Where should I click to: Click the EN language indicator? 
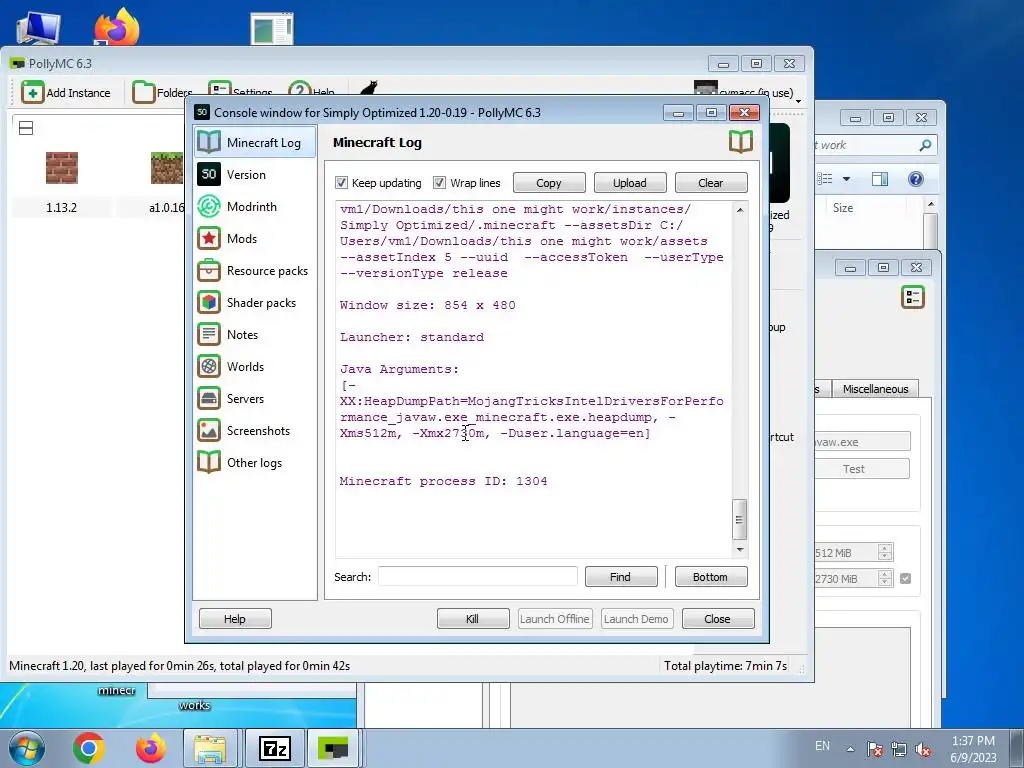(x=822, y=746)
